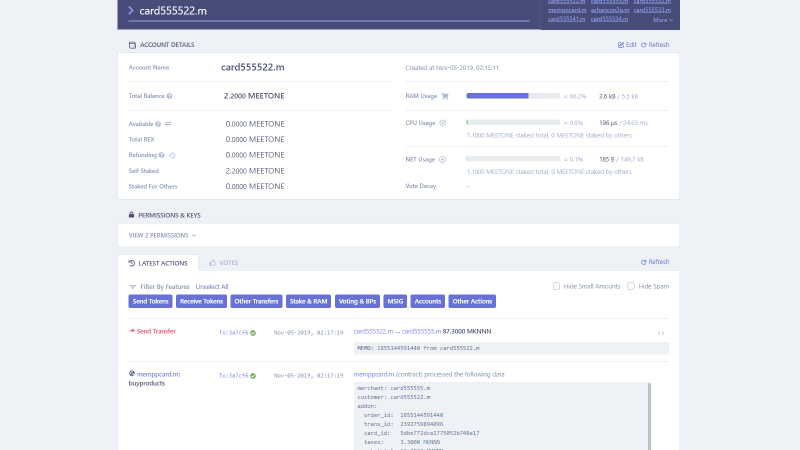
Task: Click the Unselect All link
Action: pyautogui.click(x=212, y=287)
